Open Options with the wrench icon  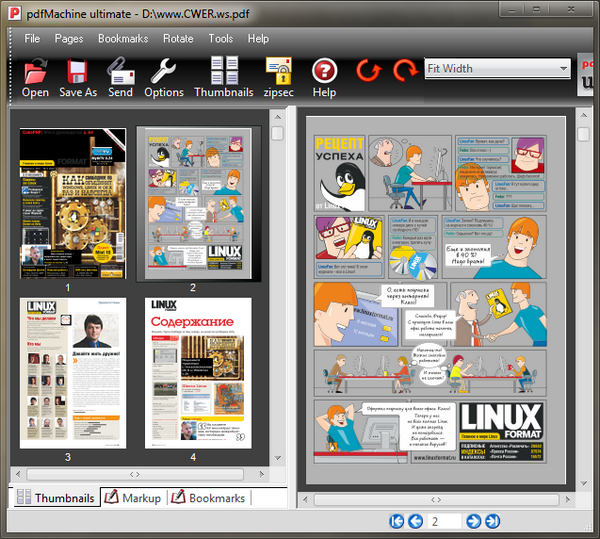(163, 72)
